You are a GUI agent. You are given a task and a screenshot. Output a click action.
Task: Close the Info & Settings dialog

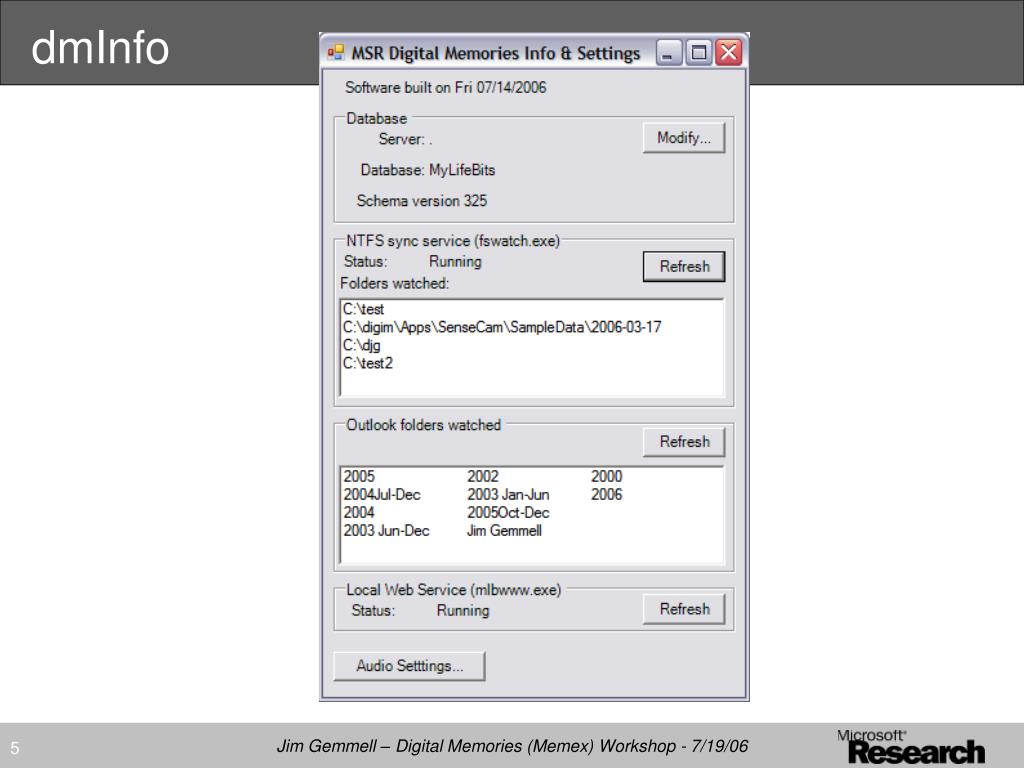729,53
